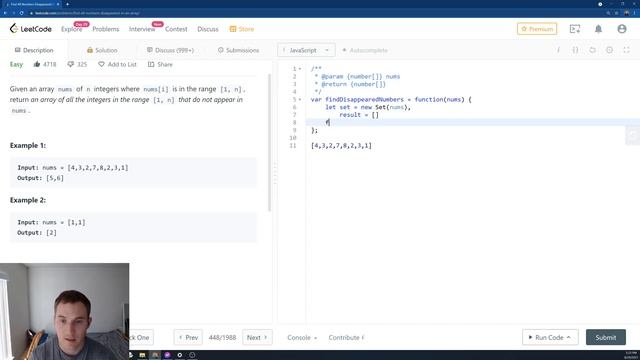The image size is (640, 360).
Task: Enter fullscreen editor mode
Action: (x=626, y=50)
